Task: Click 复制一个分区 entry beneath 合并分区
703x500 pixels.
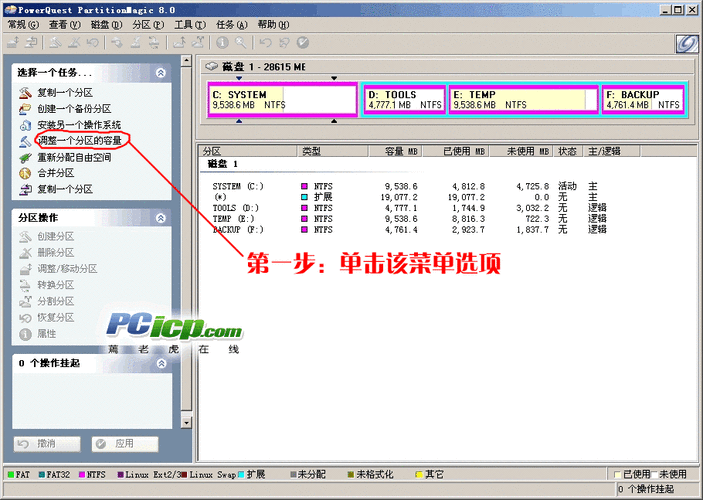Action: [x=65, y=189]
